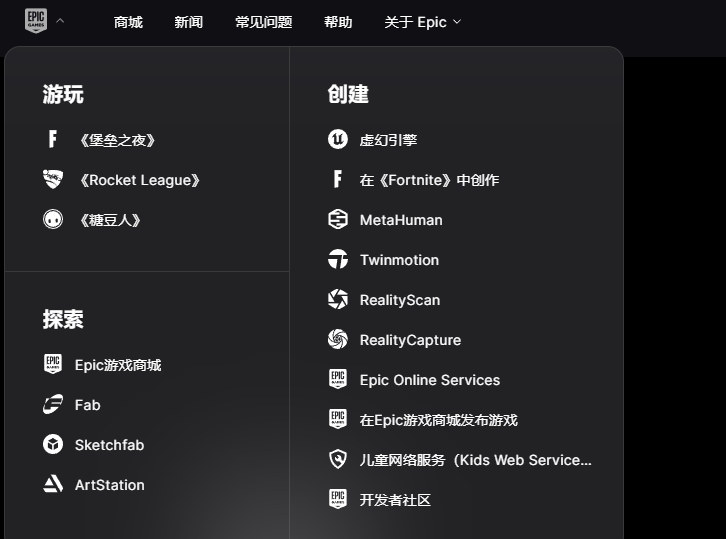This screenshot has height=539, width=726.
Task: Click the Twinmotion icon
Action: (x=338, y=260)
